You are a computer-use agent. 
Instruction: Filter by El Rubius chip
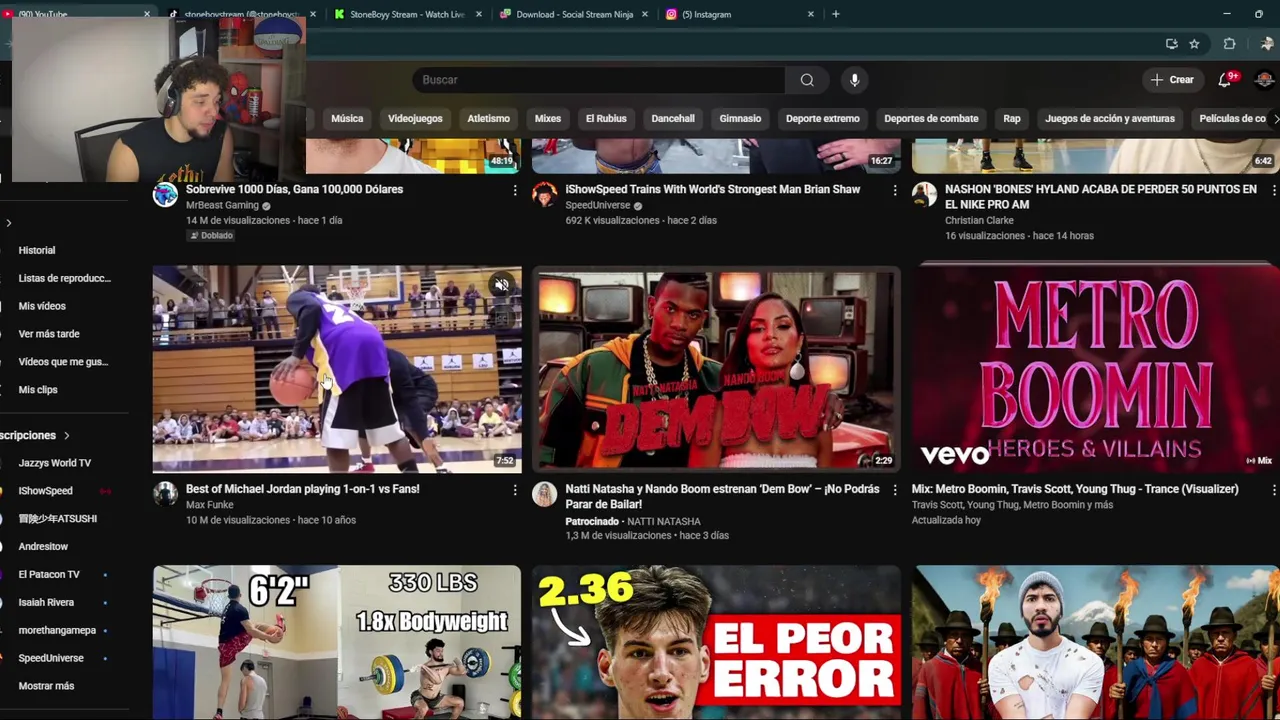click(606, 118)
